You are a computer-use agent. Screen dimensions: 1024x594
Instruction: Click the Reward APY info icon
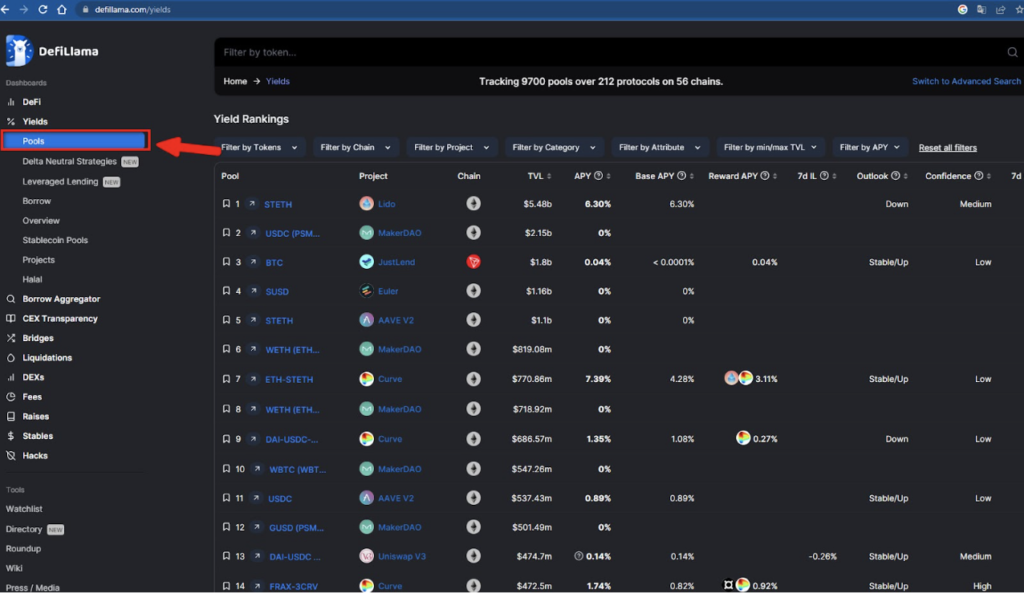coord(765,176)
